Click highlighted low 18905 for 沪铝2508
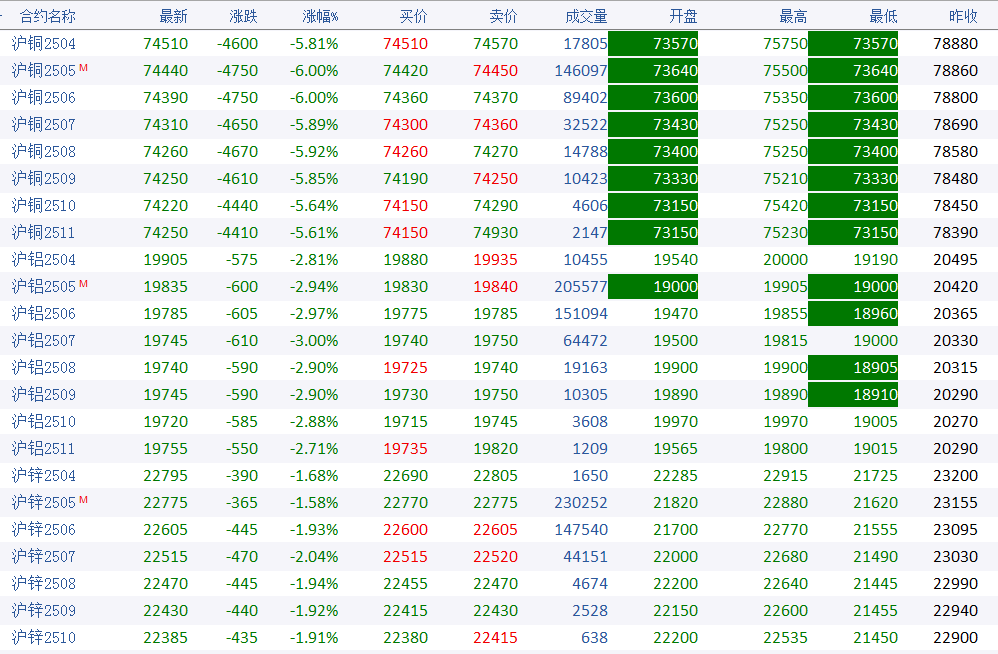This screenshot has height=654, width=998. pyautogui.click(x=853, y=368)
